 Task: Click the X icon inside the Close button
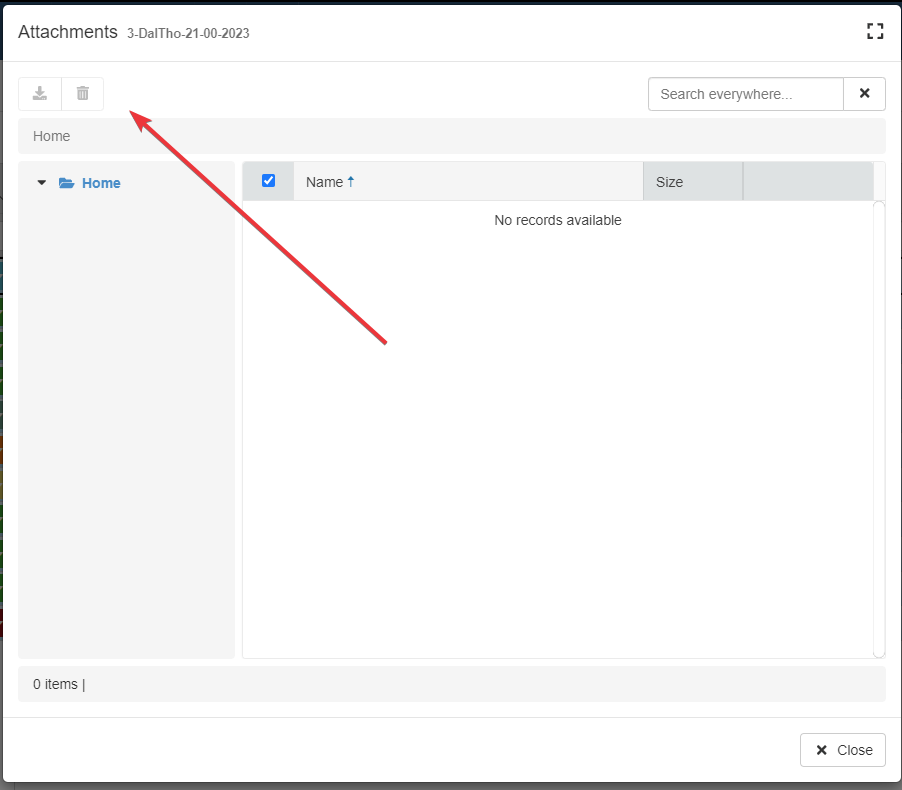tap(821, 750)
